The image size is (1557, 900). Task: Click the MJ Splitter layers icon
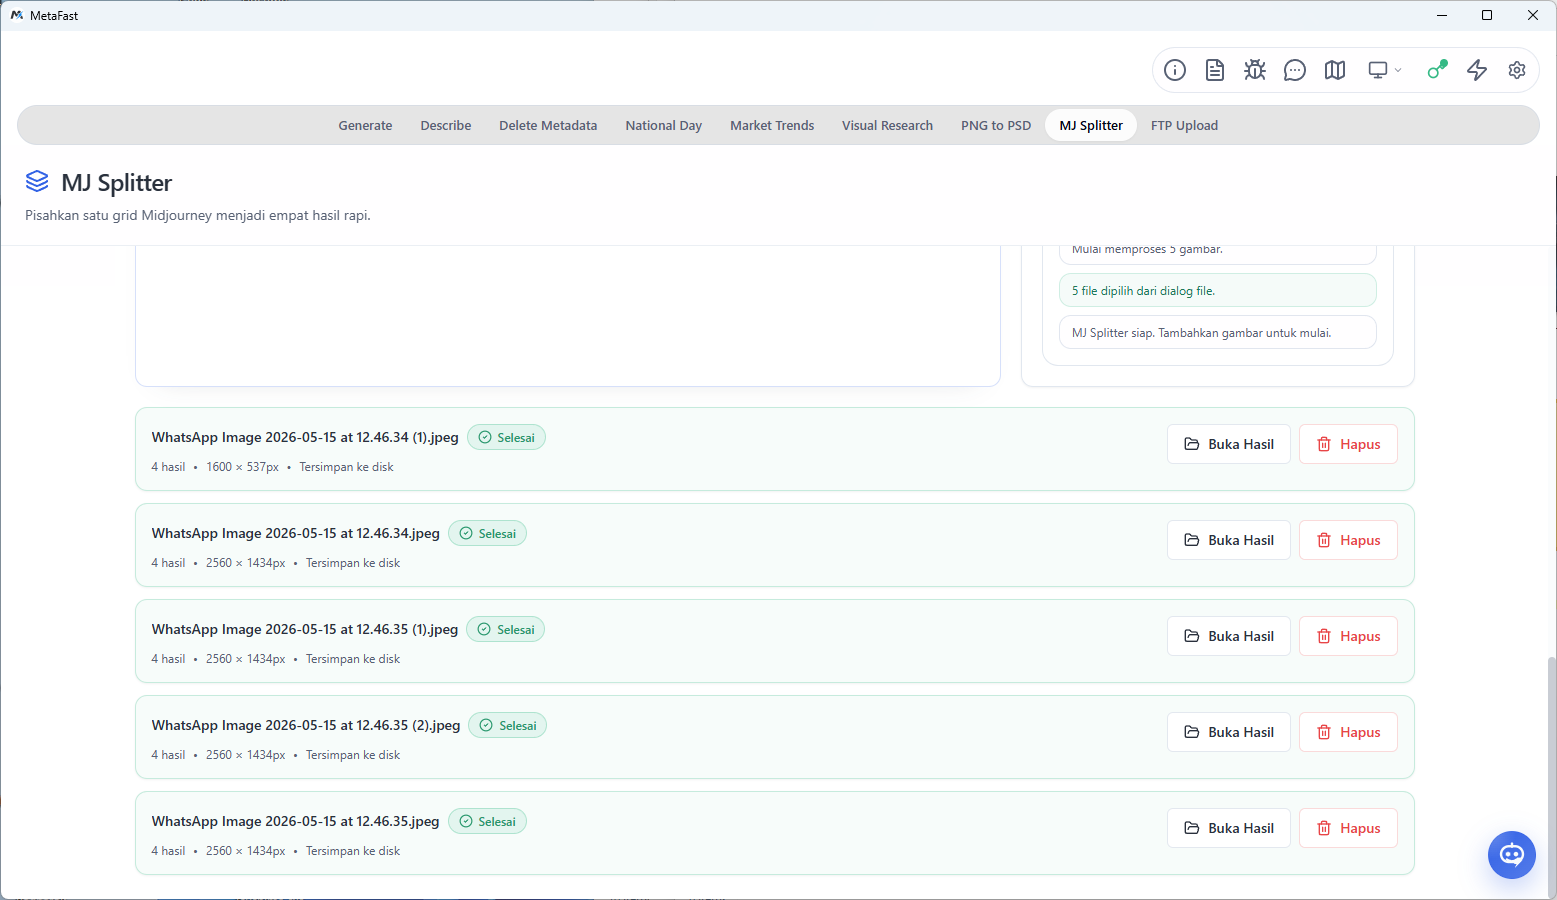coord(37,181)
